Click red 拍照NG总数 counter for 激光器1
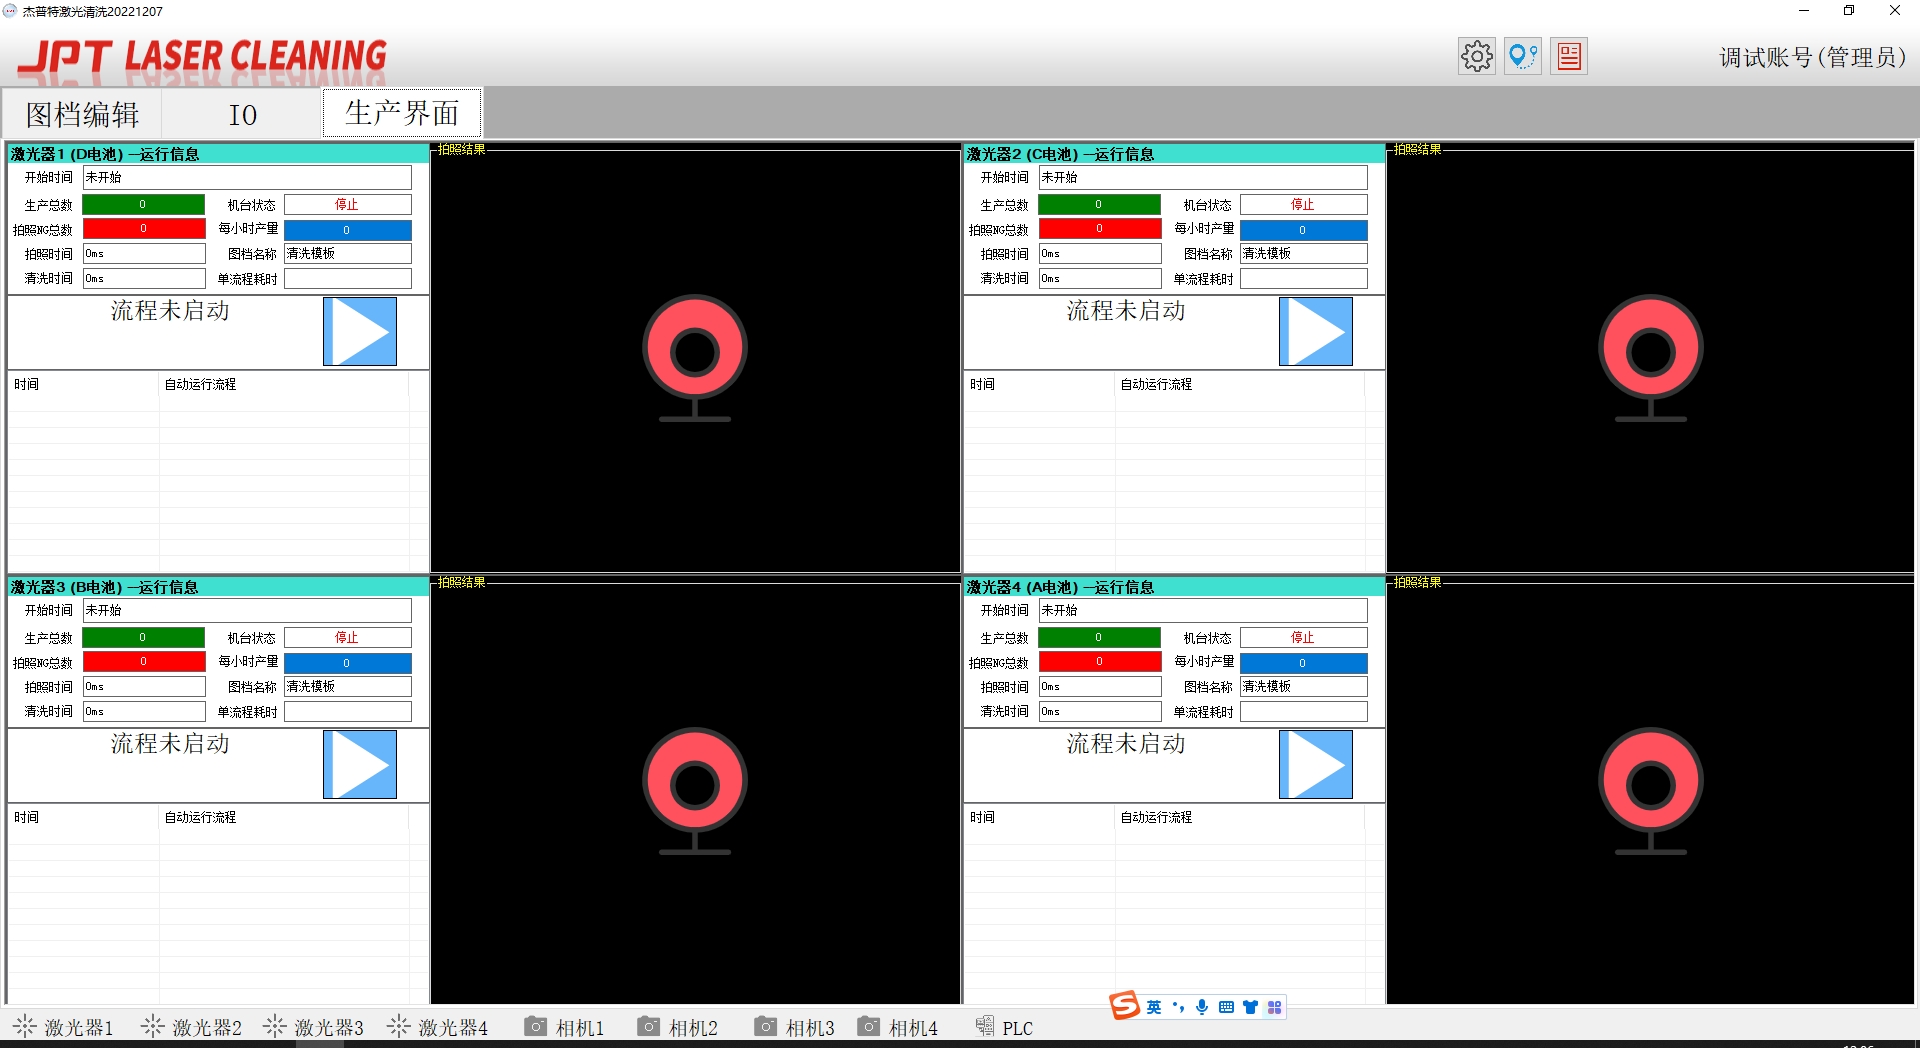This screenshot has height=1048, width=1920. pos(143,229)
